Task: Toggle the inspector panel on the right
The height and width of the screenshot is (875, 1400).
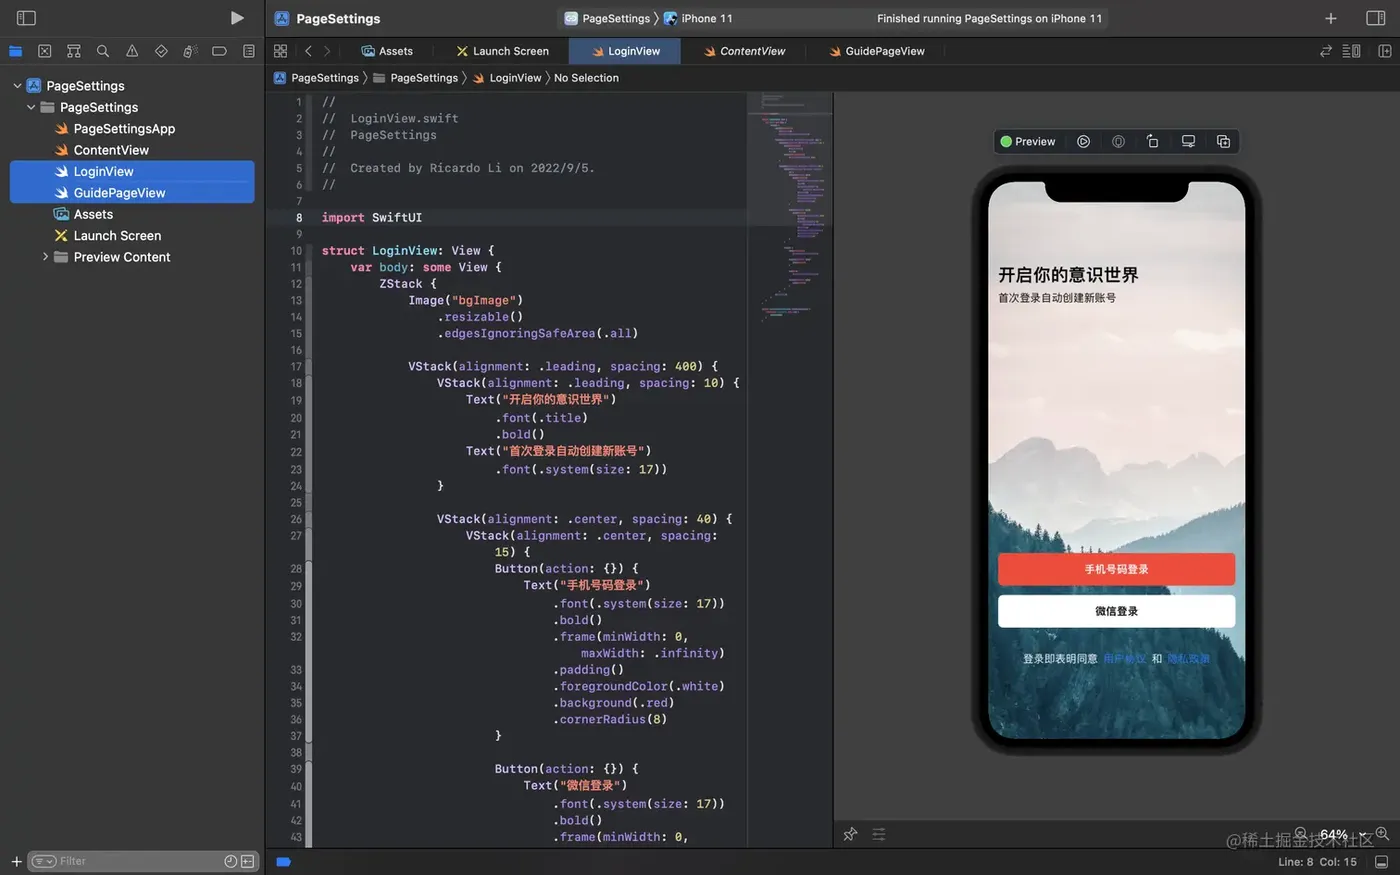Action: pos(1375,18)
